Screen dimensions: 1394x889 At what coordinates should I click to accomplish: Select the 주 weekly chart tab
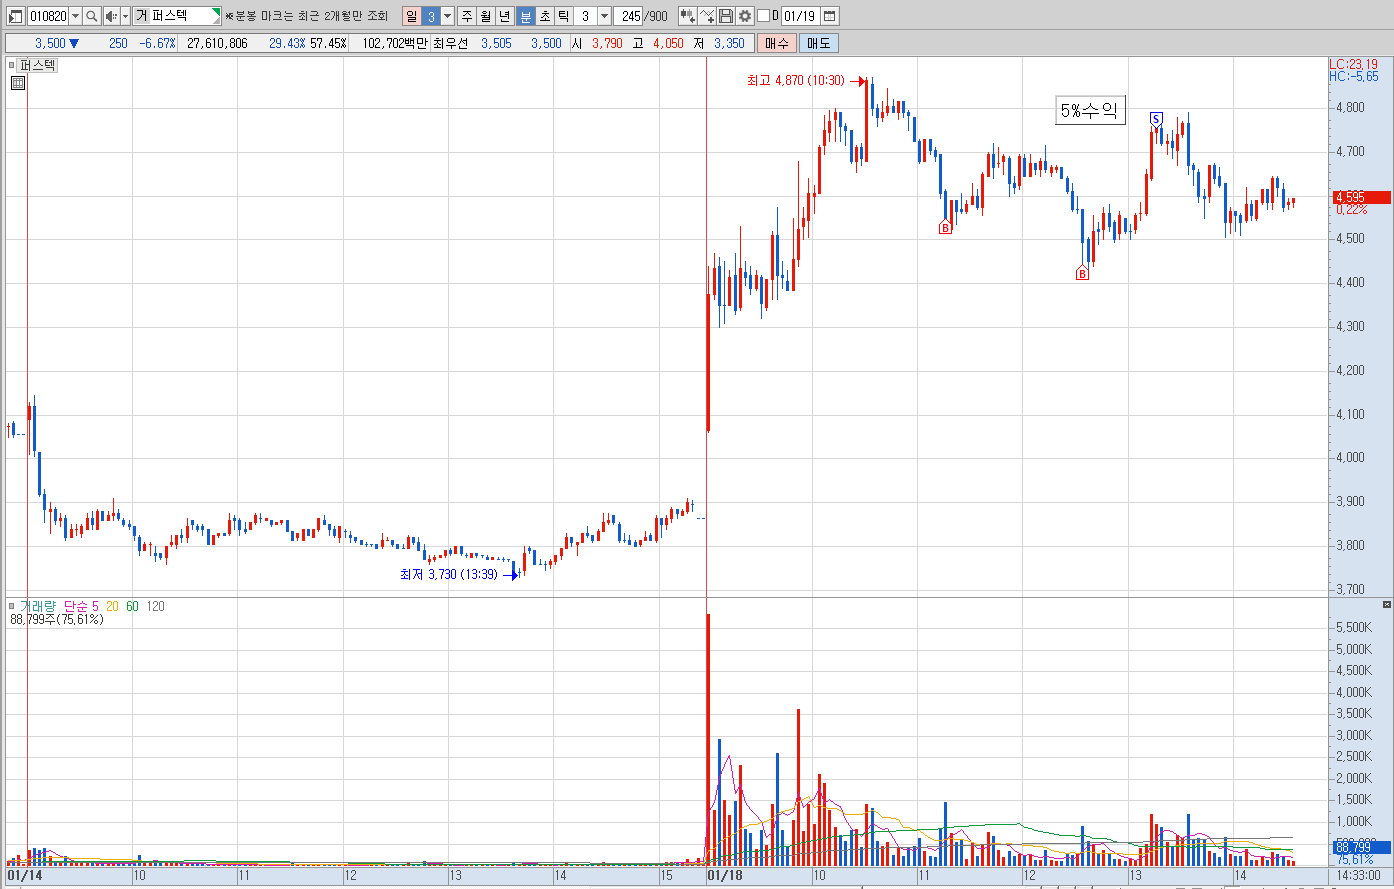(x=466, y=16)
